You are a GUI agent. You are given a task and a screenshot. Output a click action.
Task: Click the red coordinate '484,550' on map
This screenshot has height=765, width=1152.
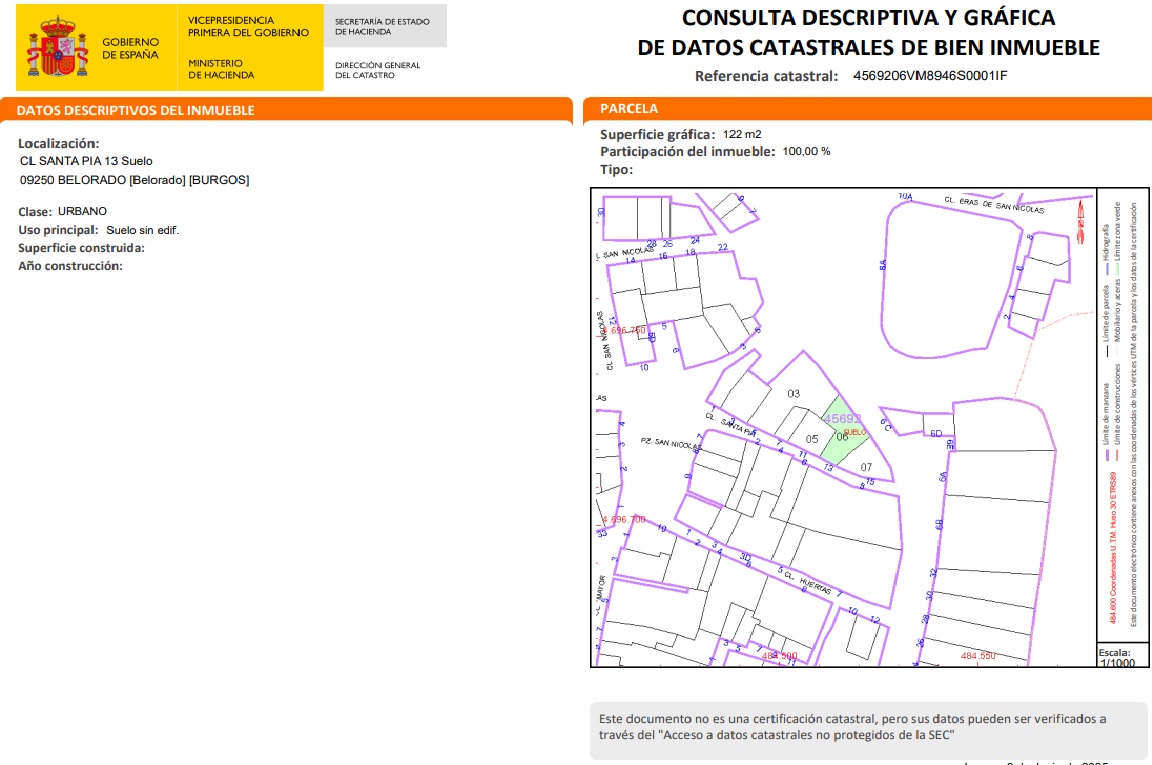[x=978, y=656]
